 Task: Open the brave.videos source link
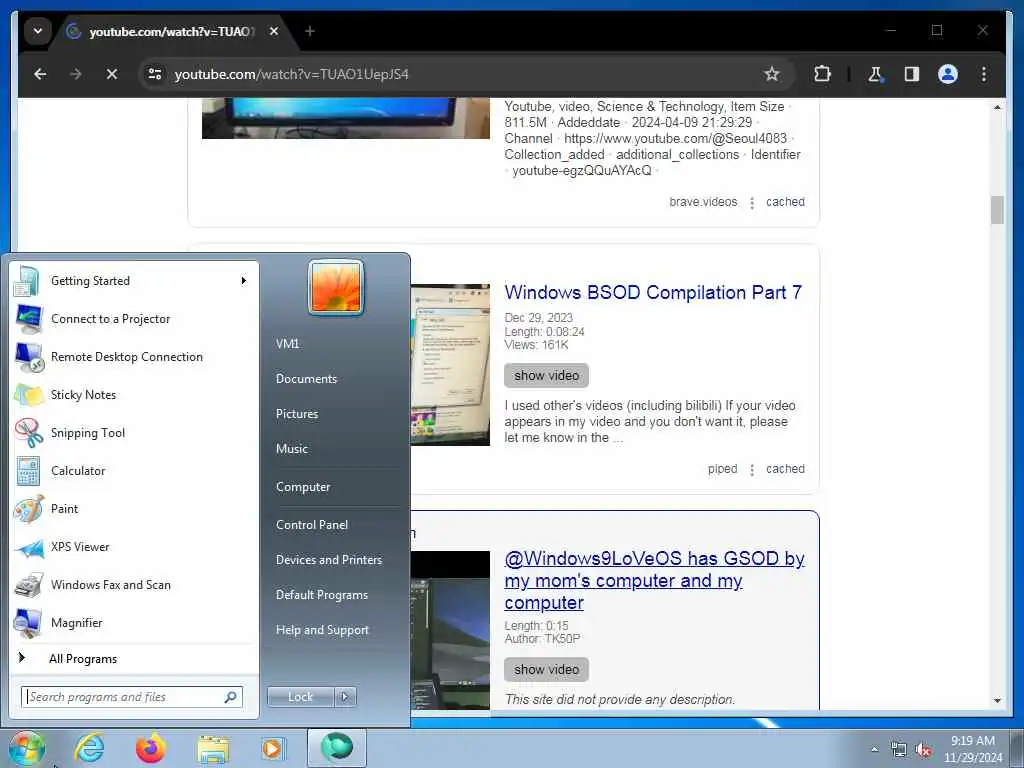(x=703, y=202)
